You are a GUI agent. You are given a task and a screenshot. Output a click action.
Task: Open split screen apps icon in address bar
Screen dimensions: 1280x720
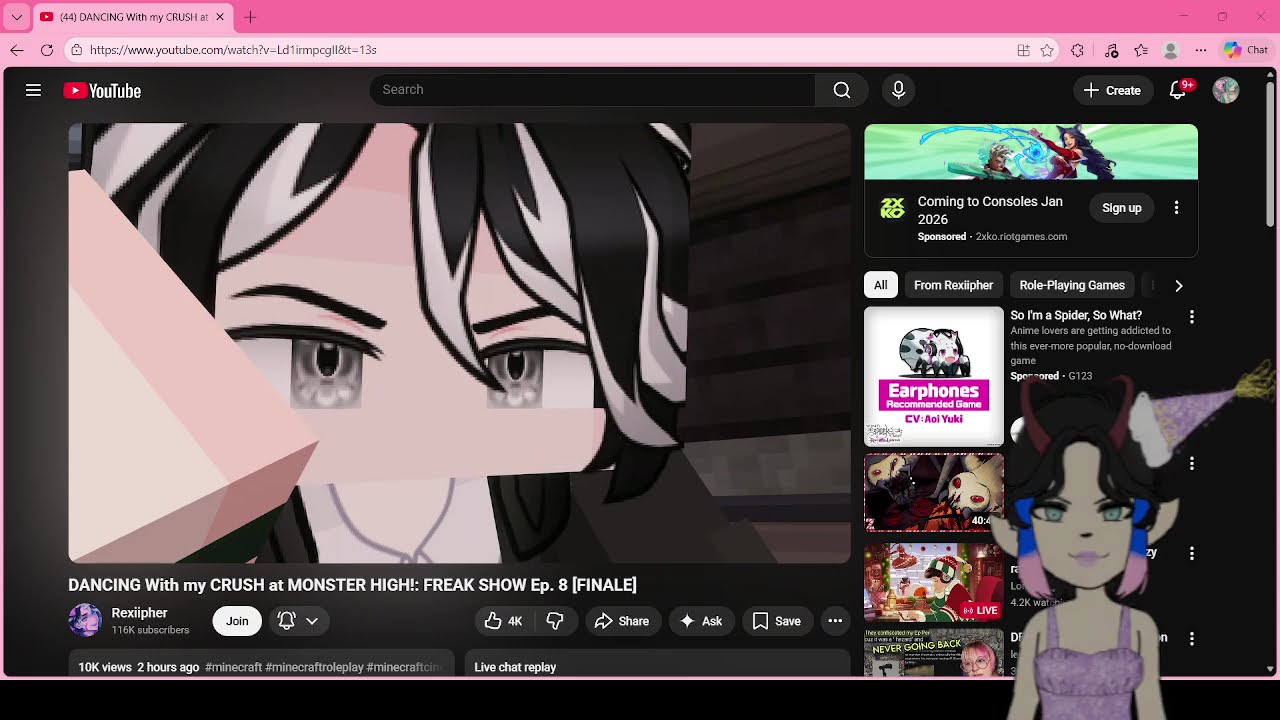click(x=1023, y=50)
